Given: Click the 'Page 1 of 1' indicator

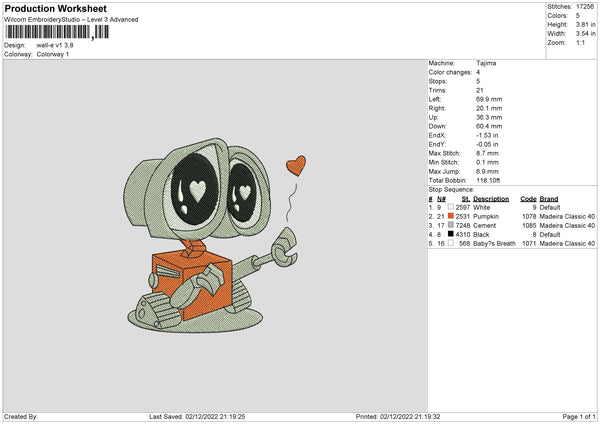Looking at the screenshot, I should click(579, 416).
